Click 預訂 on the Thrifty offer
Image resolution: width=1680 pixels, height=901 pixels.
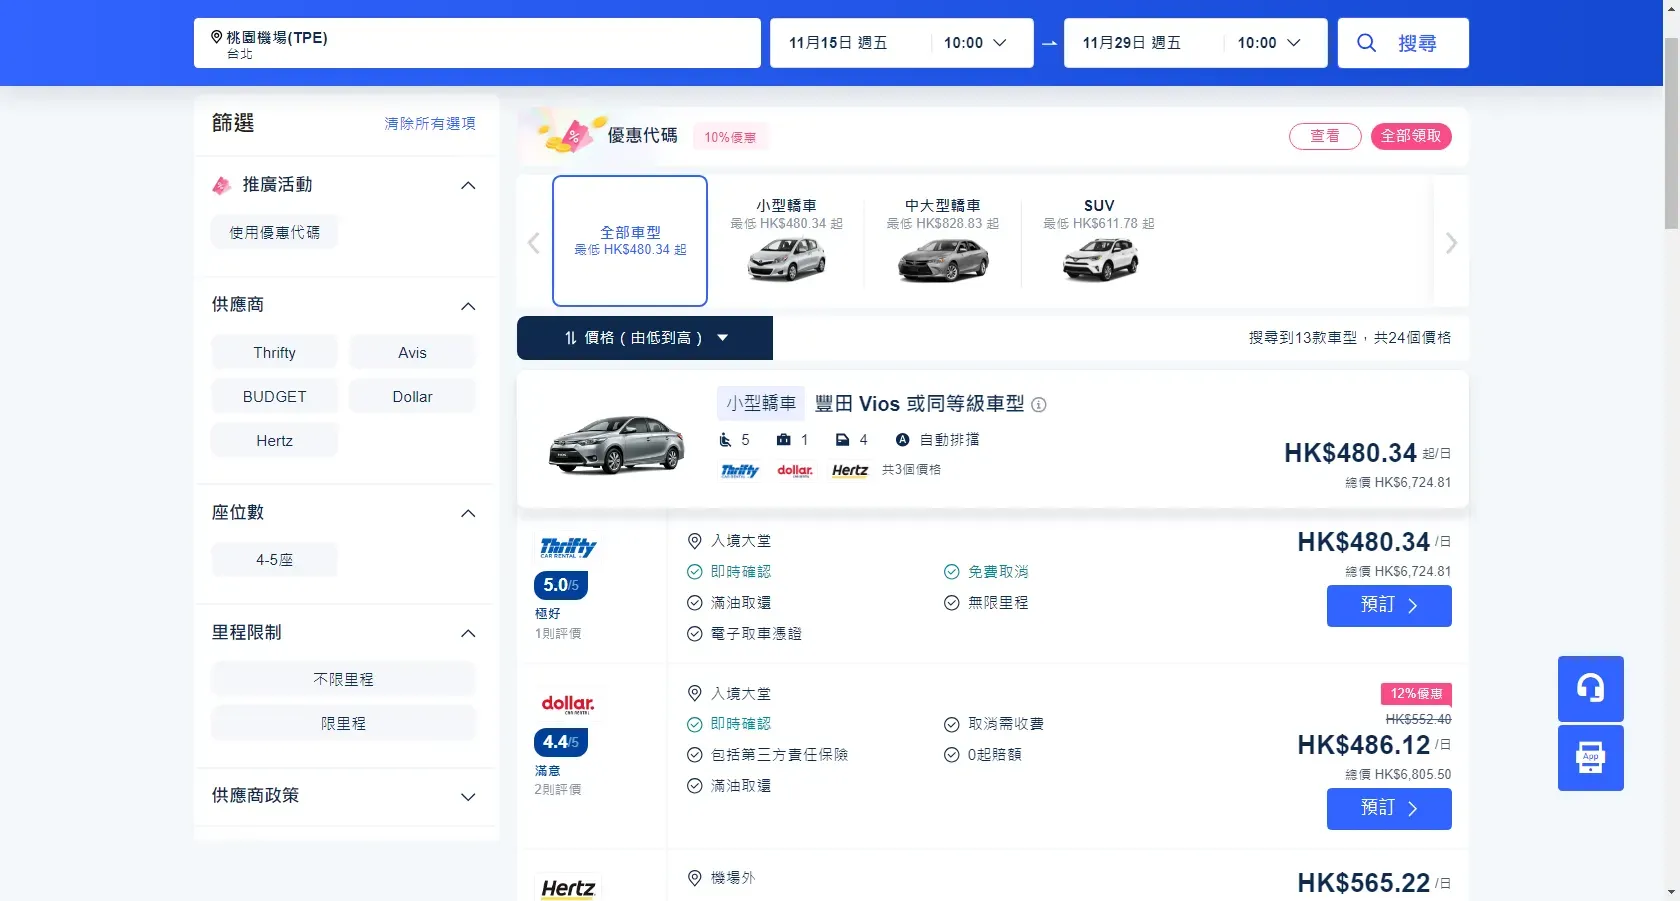(x=1388, y=606)
